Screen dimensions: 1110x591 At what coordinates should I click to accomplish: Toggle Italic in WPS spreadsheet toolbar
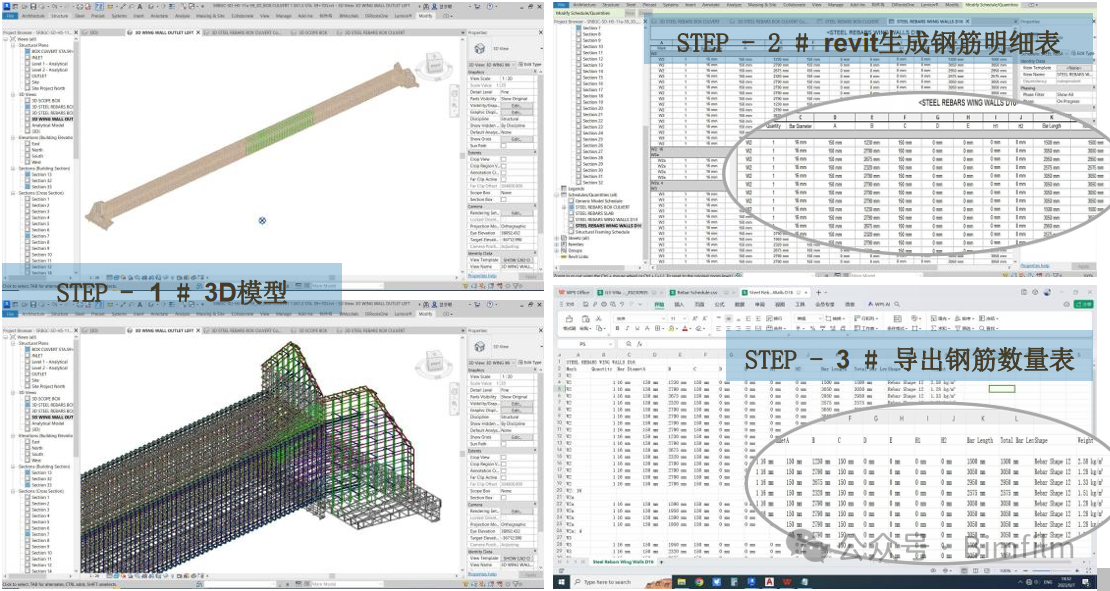[628, 328]
